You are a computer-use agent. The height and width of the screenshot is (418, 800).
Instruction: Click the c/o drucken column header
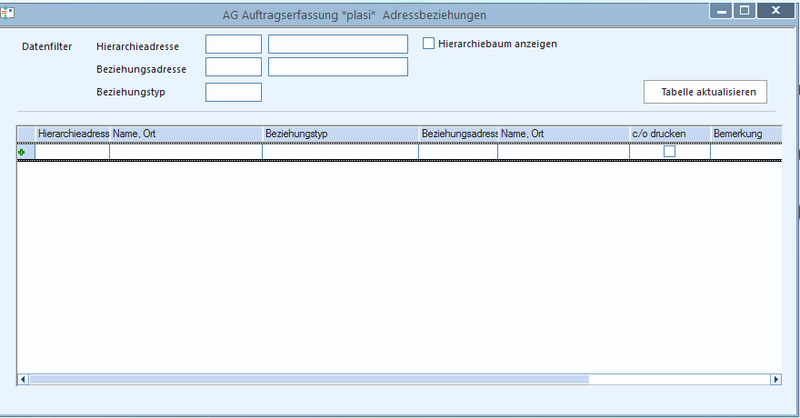670,134
